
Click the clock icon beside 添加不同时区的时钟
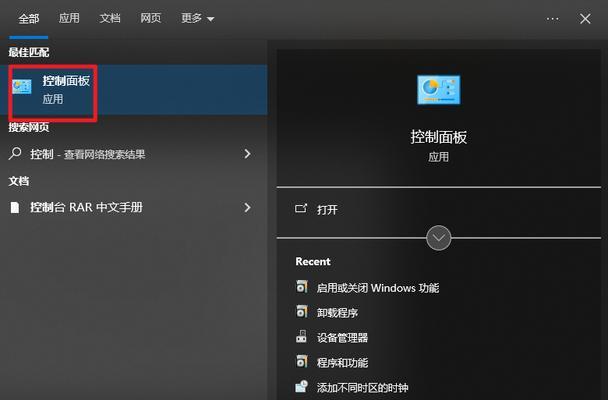(x=301, y=386)
